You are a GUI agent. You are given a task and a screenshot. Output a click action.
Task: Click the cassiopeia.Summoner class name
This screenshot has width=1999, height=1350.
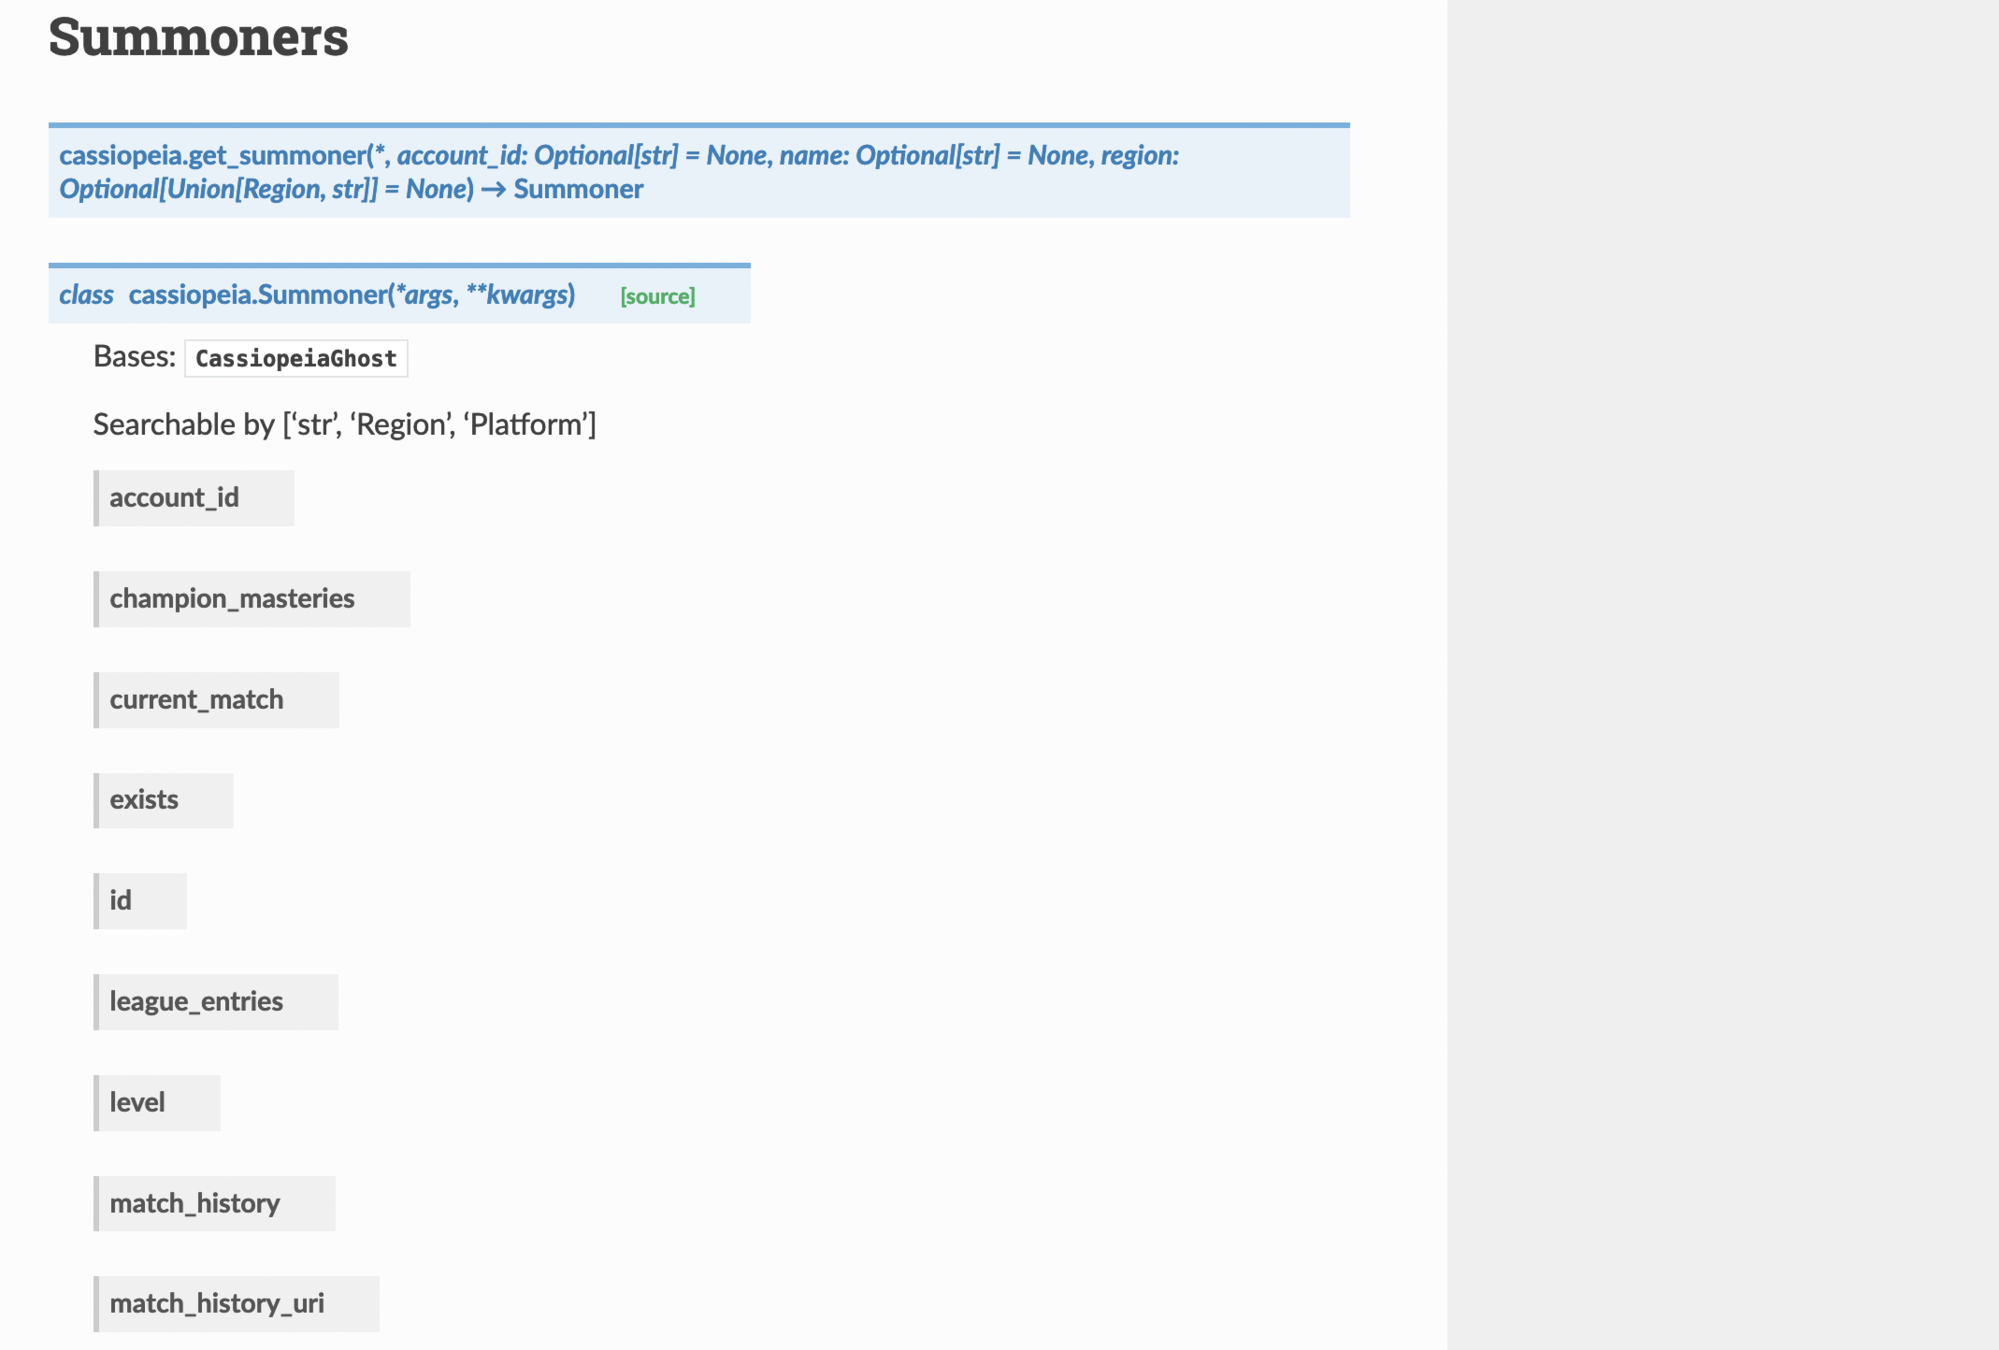[x=258, y=294]
